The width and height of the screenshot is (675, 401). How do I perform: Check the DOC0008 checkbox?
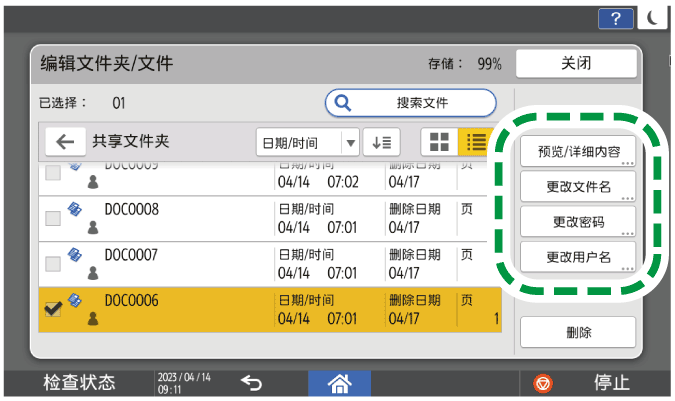click(54, 218)
